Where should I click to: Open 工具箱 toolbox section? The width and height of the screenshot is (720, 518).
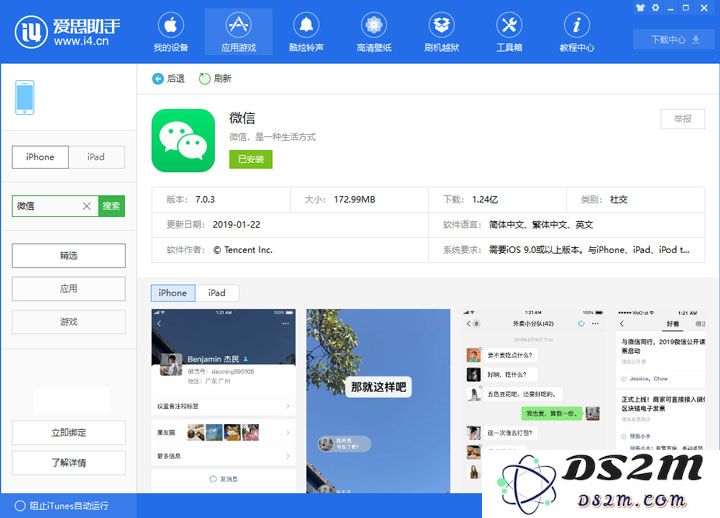point(509,32)
